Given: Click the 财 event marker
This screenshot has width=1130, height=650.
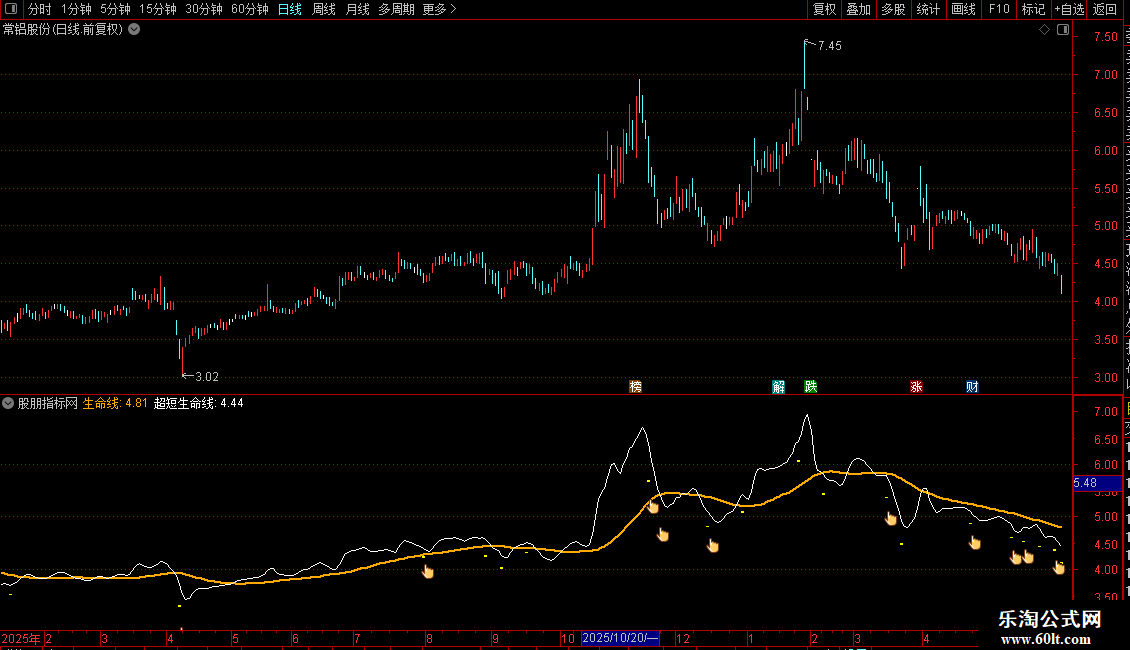Looking at the screenshot, I should click(972, 386).
